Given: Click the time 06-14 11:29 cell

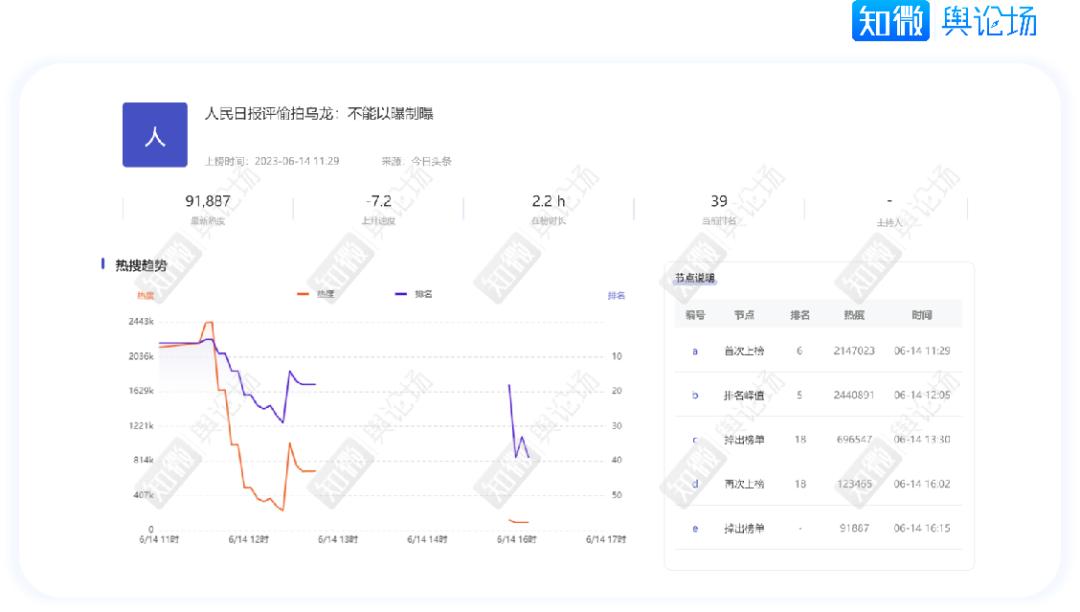Looking at the screenshot, I should pos(922,351).
